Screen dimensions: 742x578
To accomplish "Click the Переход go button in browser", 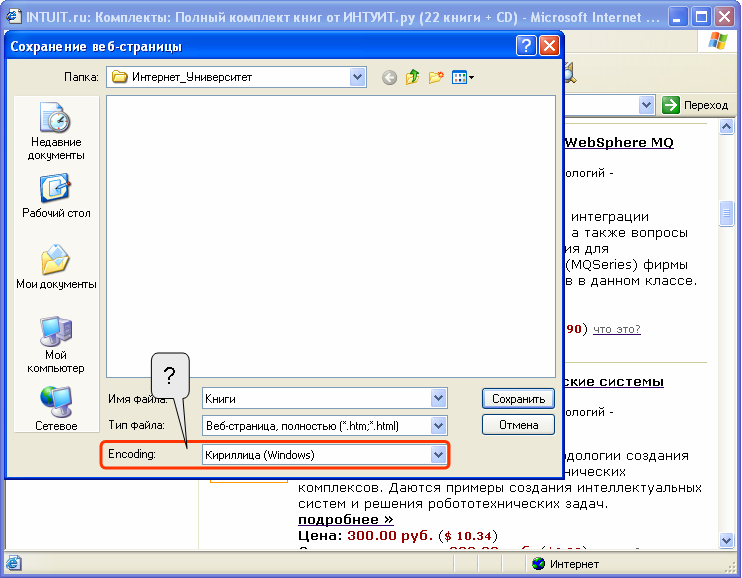I will point(695,105).
